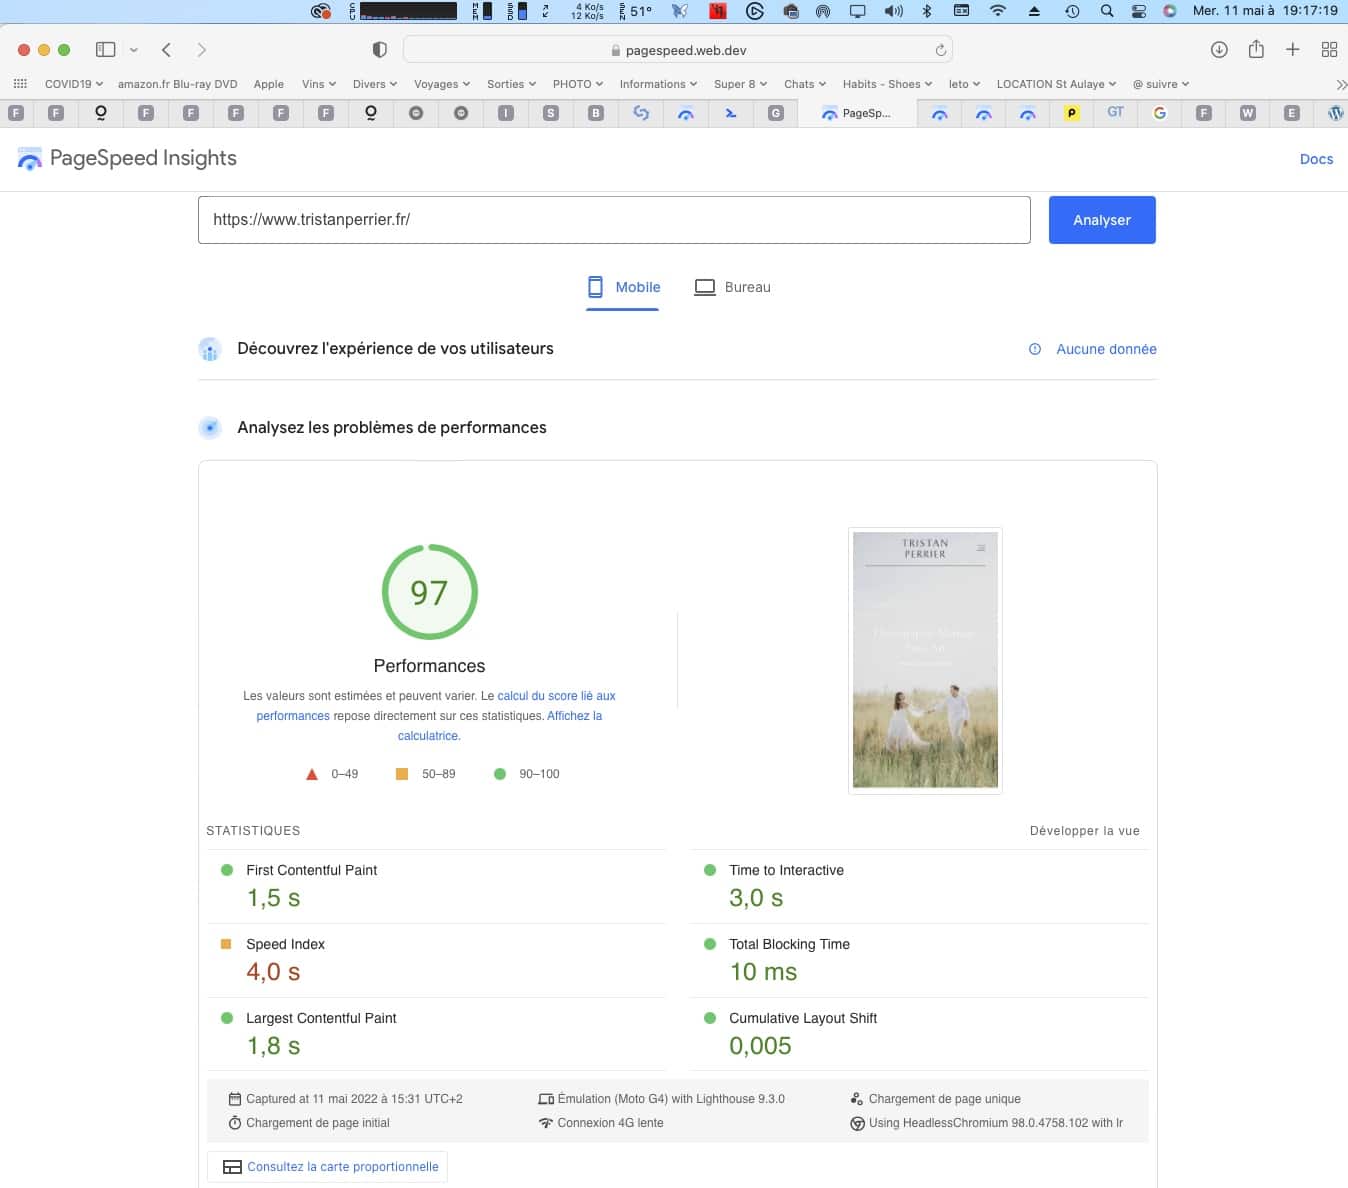Viewport: 1348px width, 1188px height.
Task: Open the Bluetooth menu bar icon
Action: point(927,11)
